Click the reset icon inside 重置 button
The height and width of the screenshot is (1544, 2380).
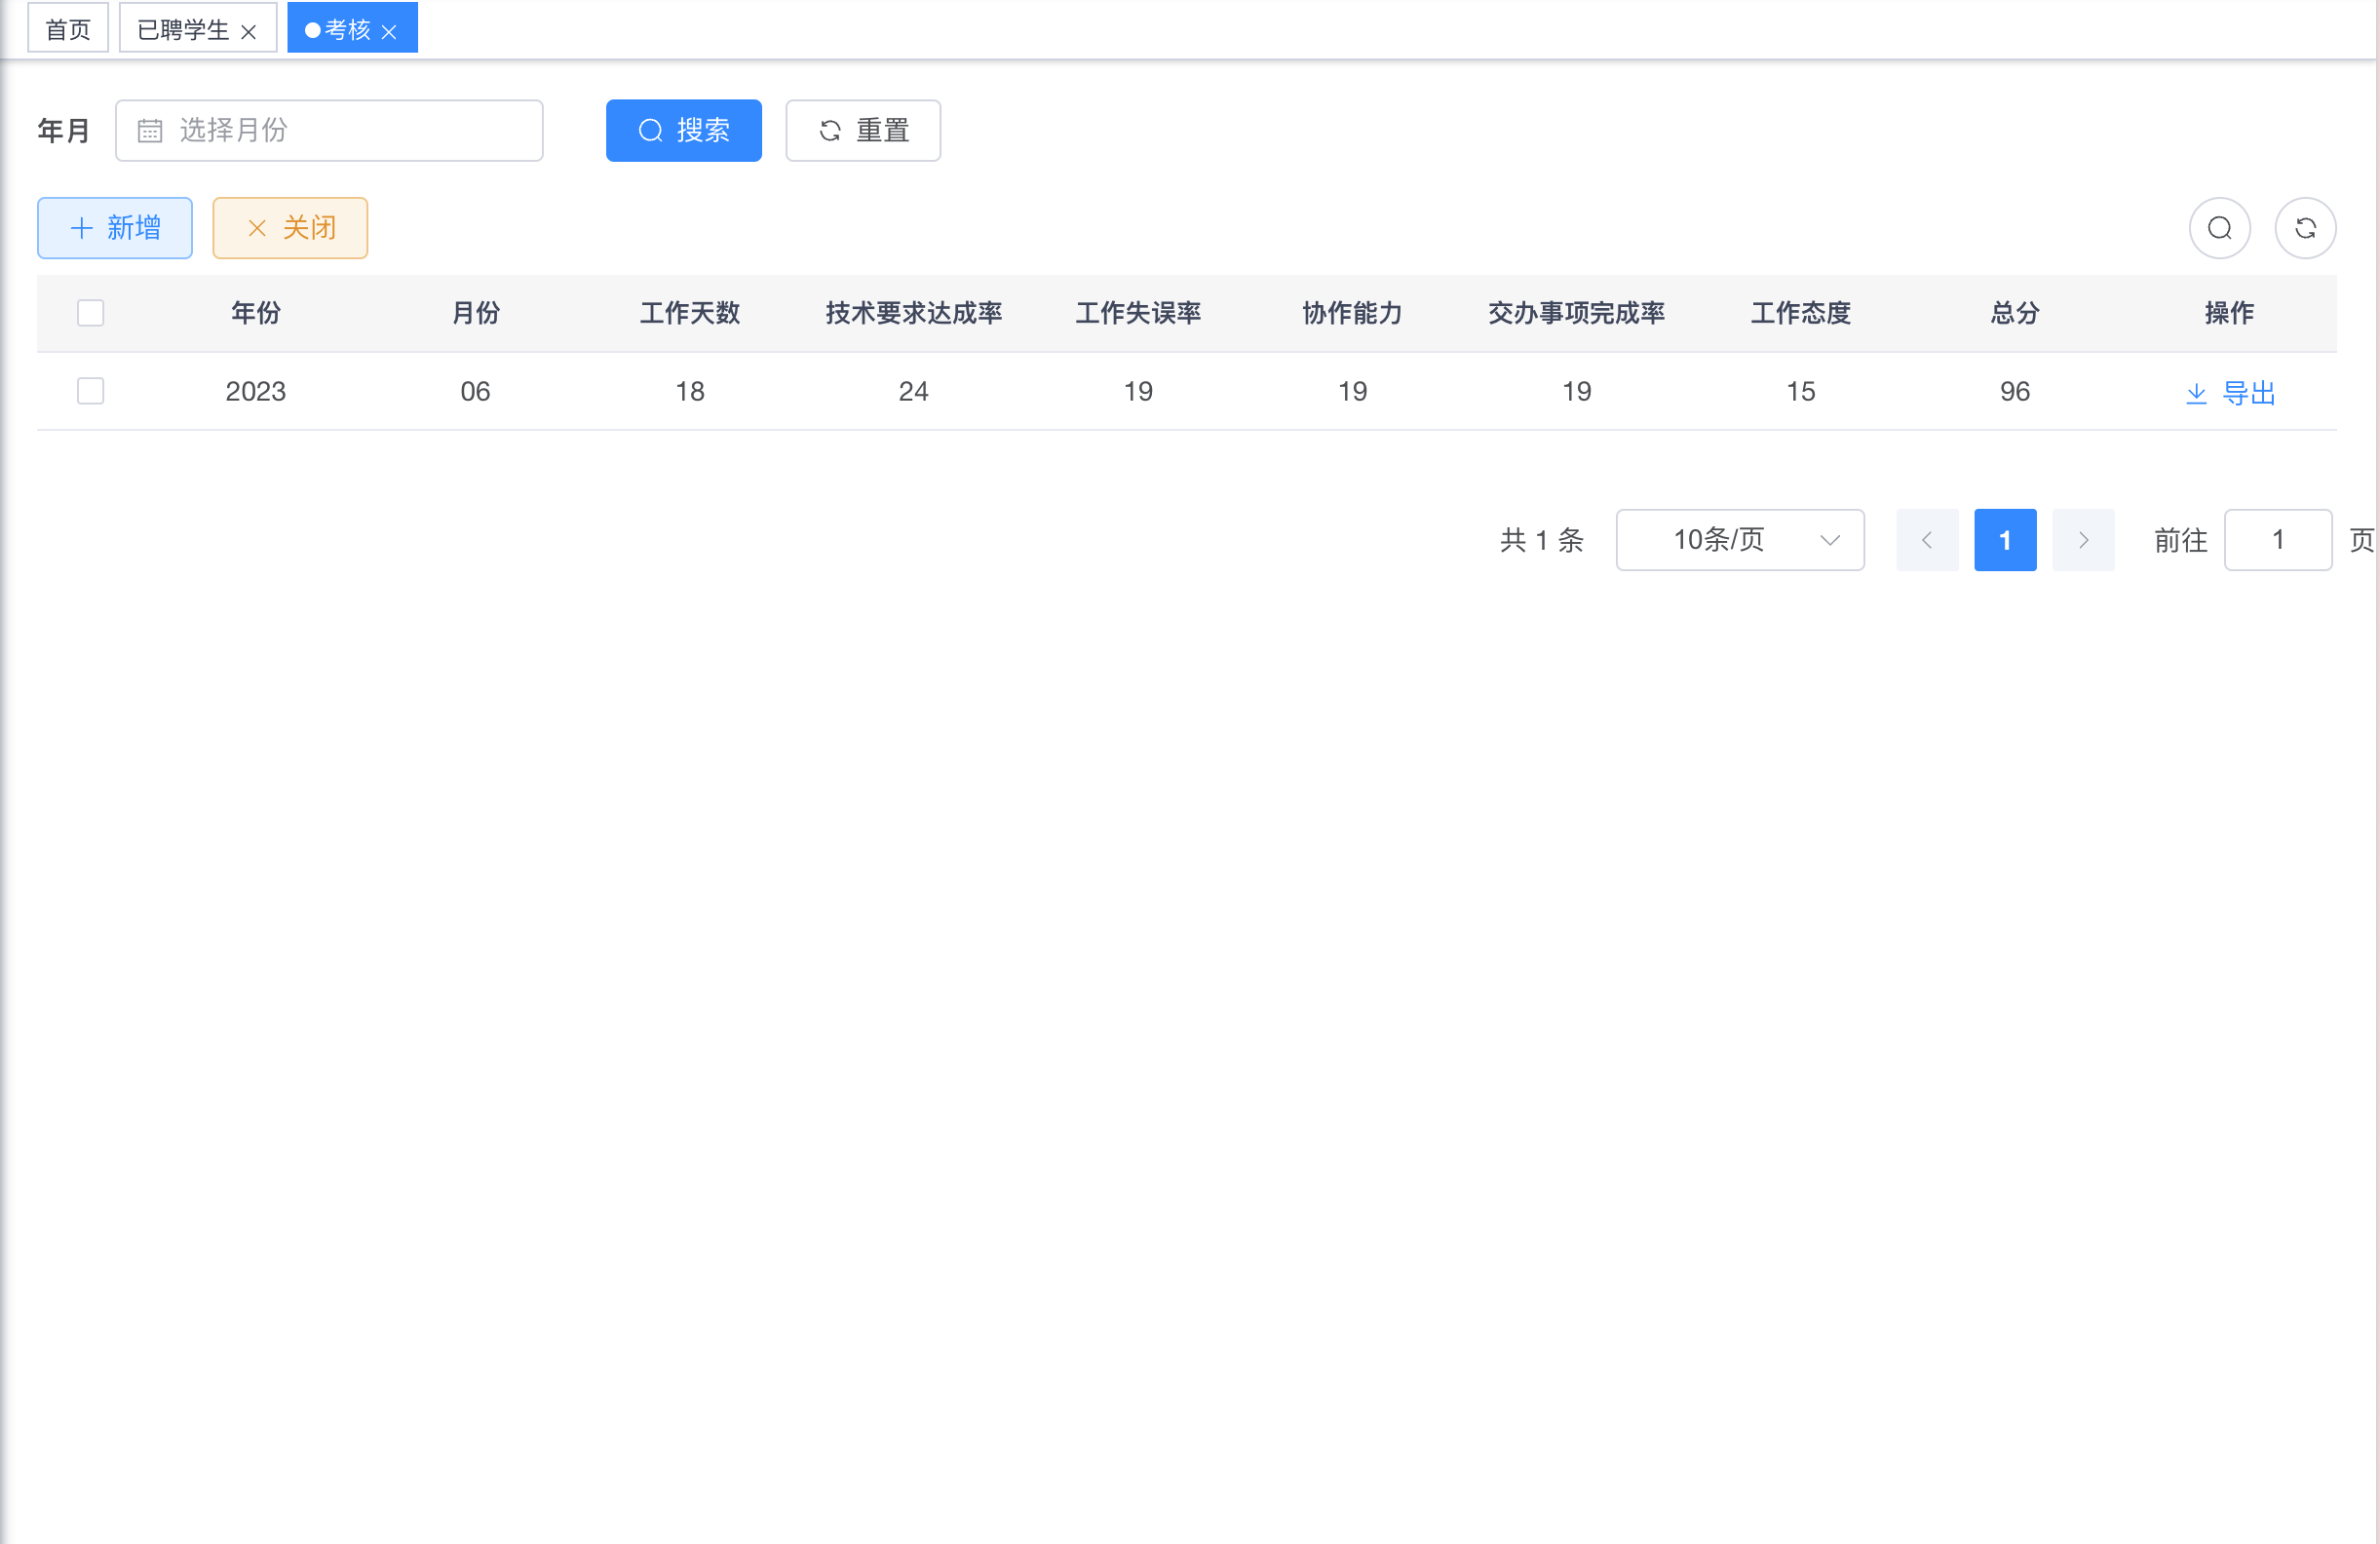pos(830,130)
